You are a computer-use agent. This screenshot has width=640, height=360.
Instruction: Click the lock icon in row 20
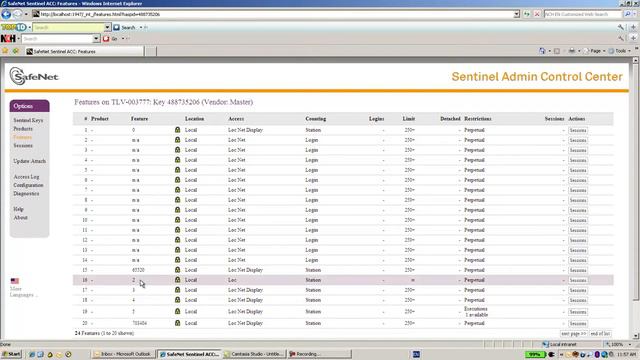[178, 323]
